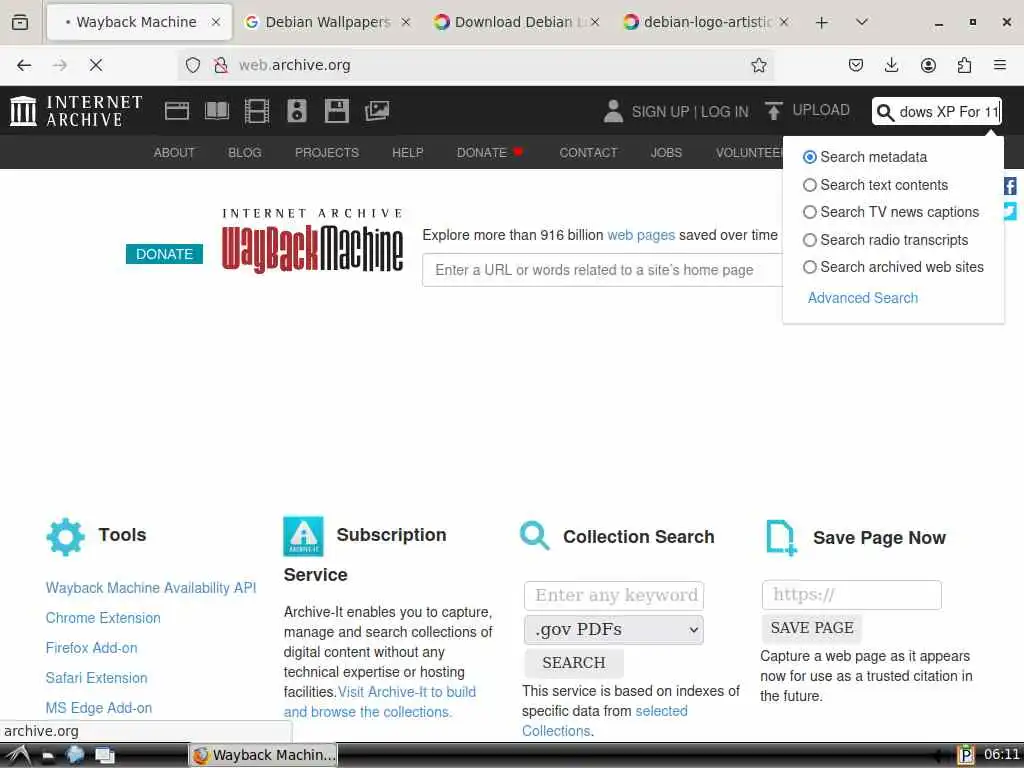Click the Internet Archive logo

tap(76, 111)
